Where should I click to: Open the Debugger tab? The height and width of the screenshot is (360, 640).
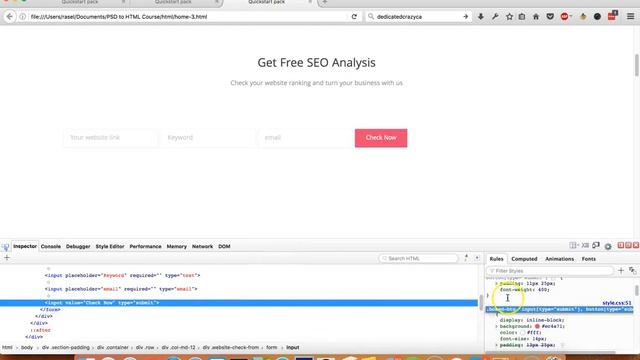78,247
